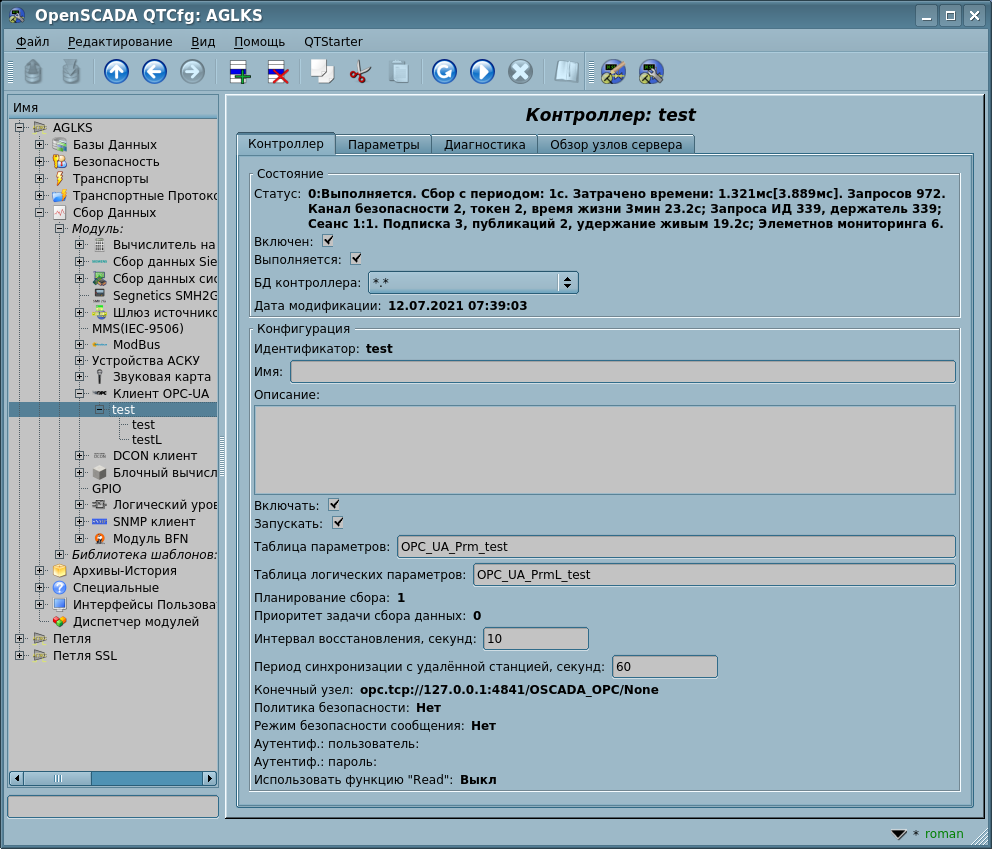Open the Редактирование menu
Viewport: 992px width, 849px height.
[120, 42]
